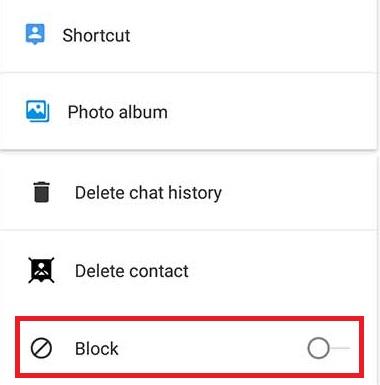Open the Photo album picture icon

[x=38, y=111]
